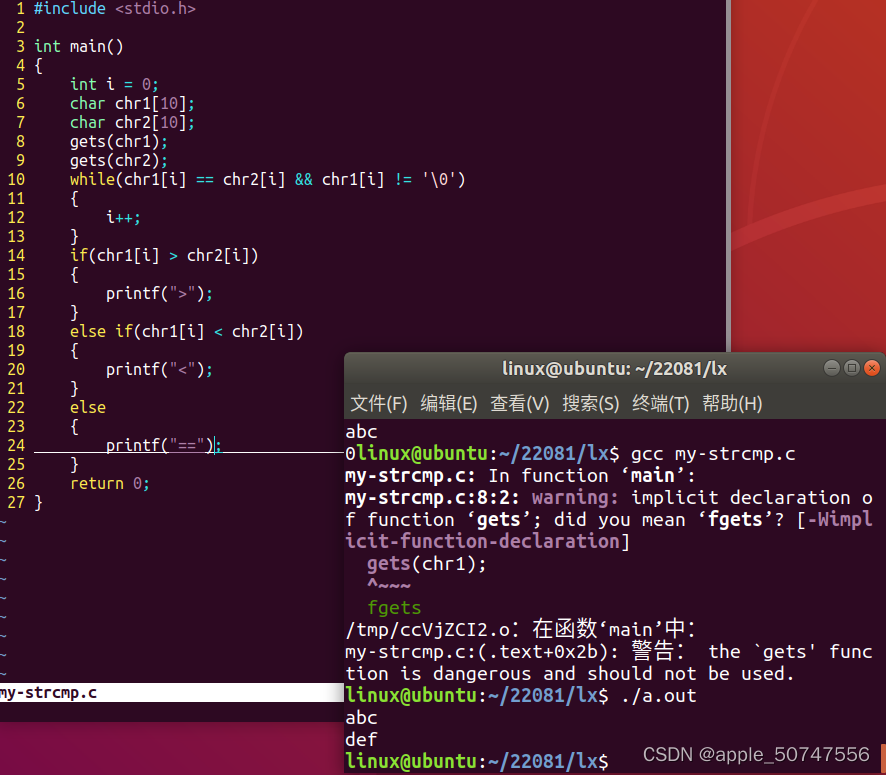This screenshot has height=775, width=886.
Task: Click the 'warning:' word in terminal output
Action: point(575,498)
